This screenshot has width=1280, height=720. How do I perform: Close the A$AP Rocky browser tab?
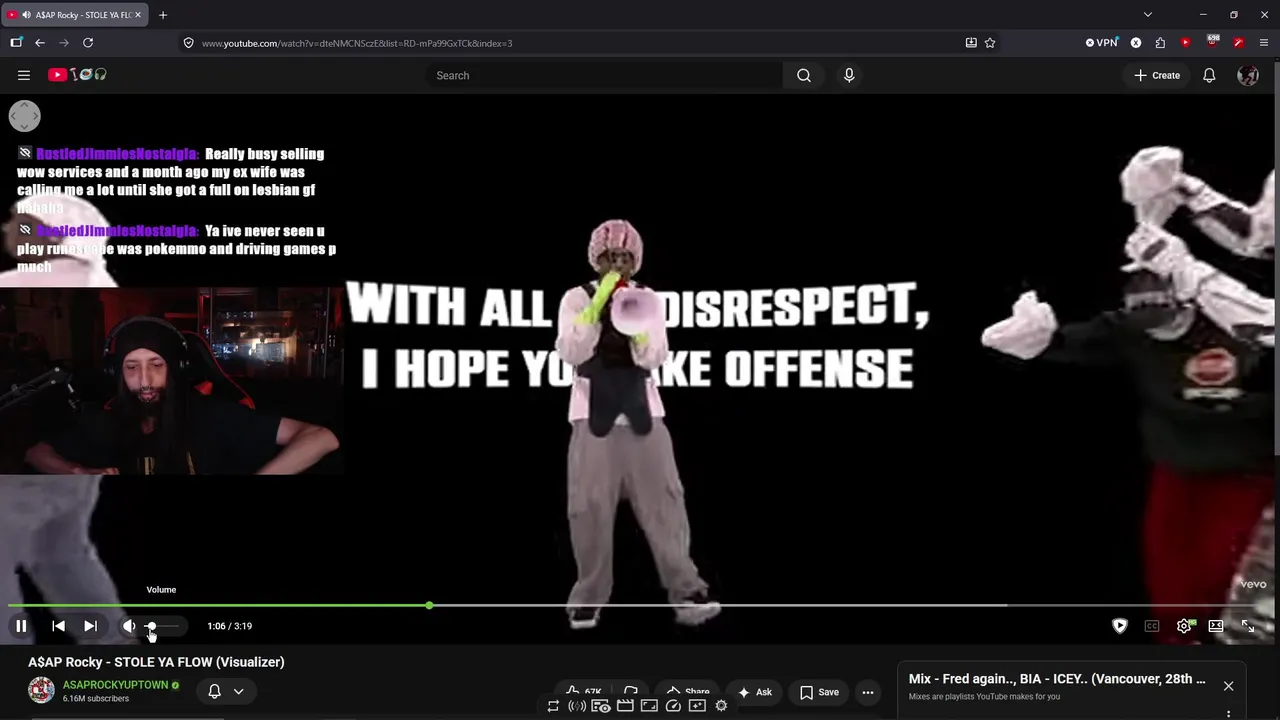click(x=138, y=15)
